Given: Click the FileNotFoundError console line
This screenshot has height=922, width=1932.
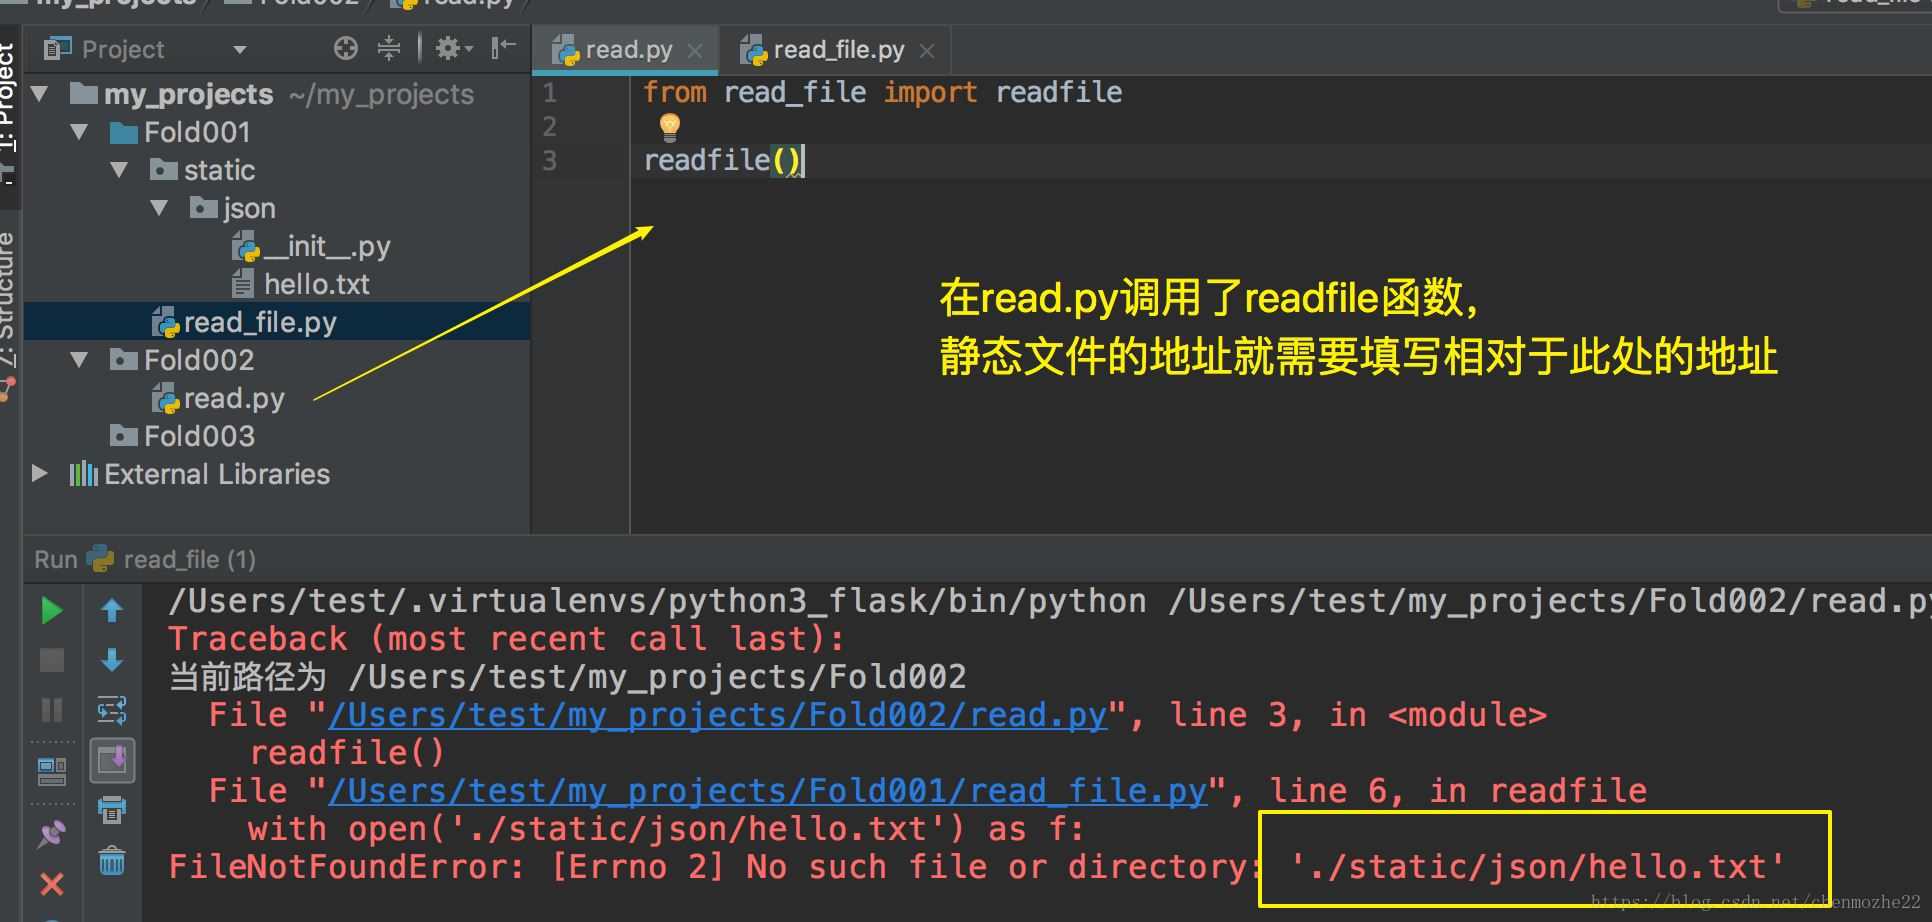Looking at the screenshot, I should [976, 867].
